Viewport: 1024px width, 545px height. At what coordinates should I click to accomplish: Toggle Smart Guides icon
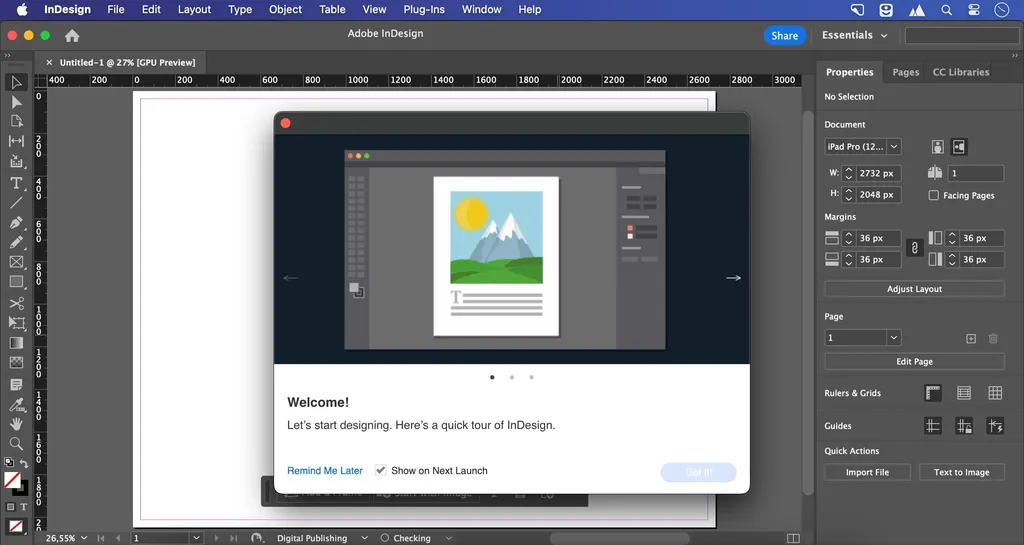[x=995, y=426]
